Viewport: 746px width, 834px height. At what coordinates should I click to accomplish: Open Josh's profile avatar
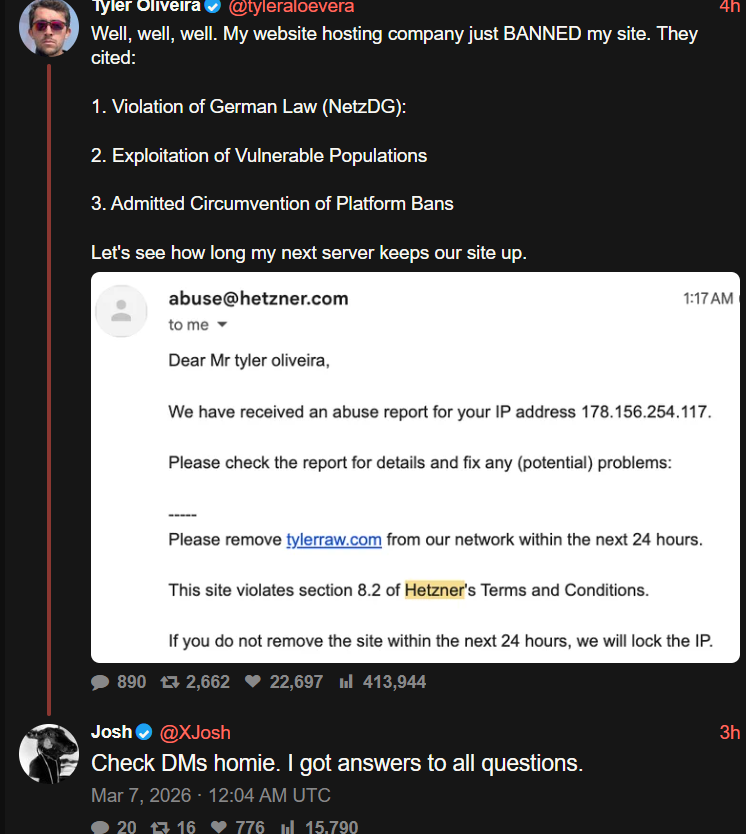tap(49, 753)
